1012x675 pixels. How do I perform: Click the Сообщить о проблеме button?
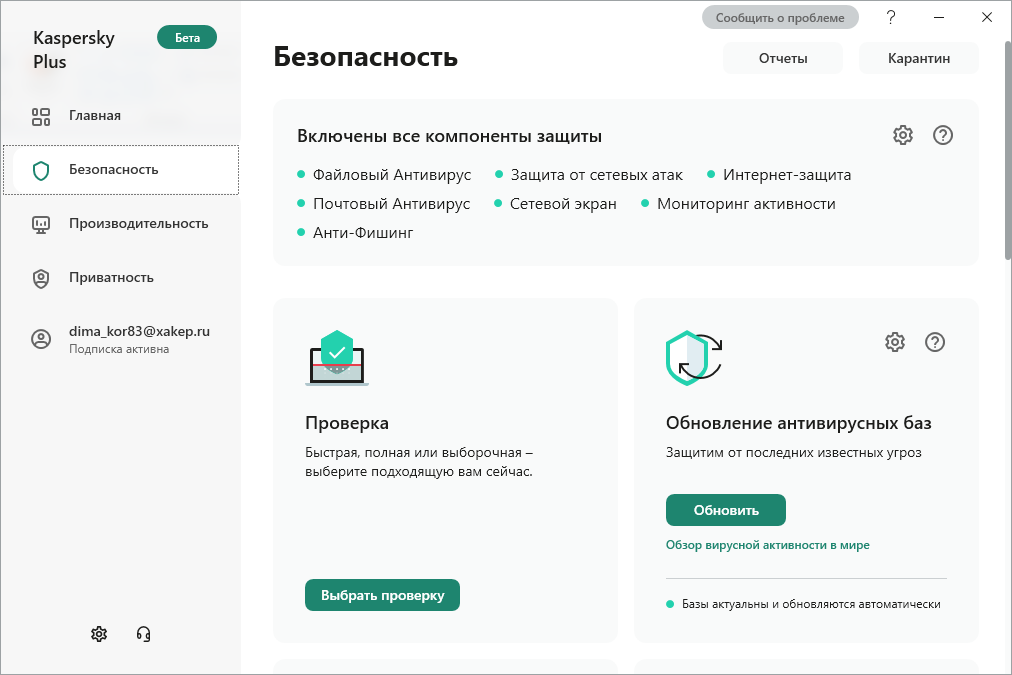[x=780, y=17]
